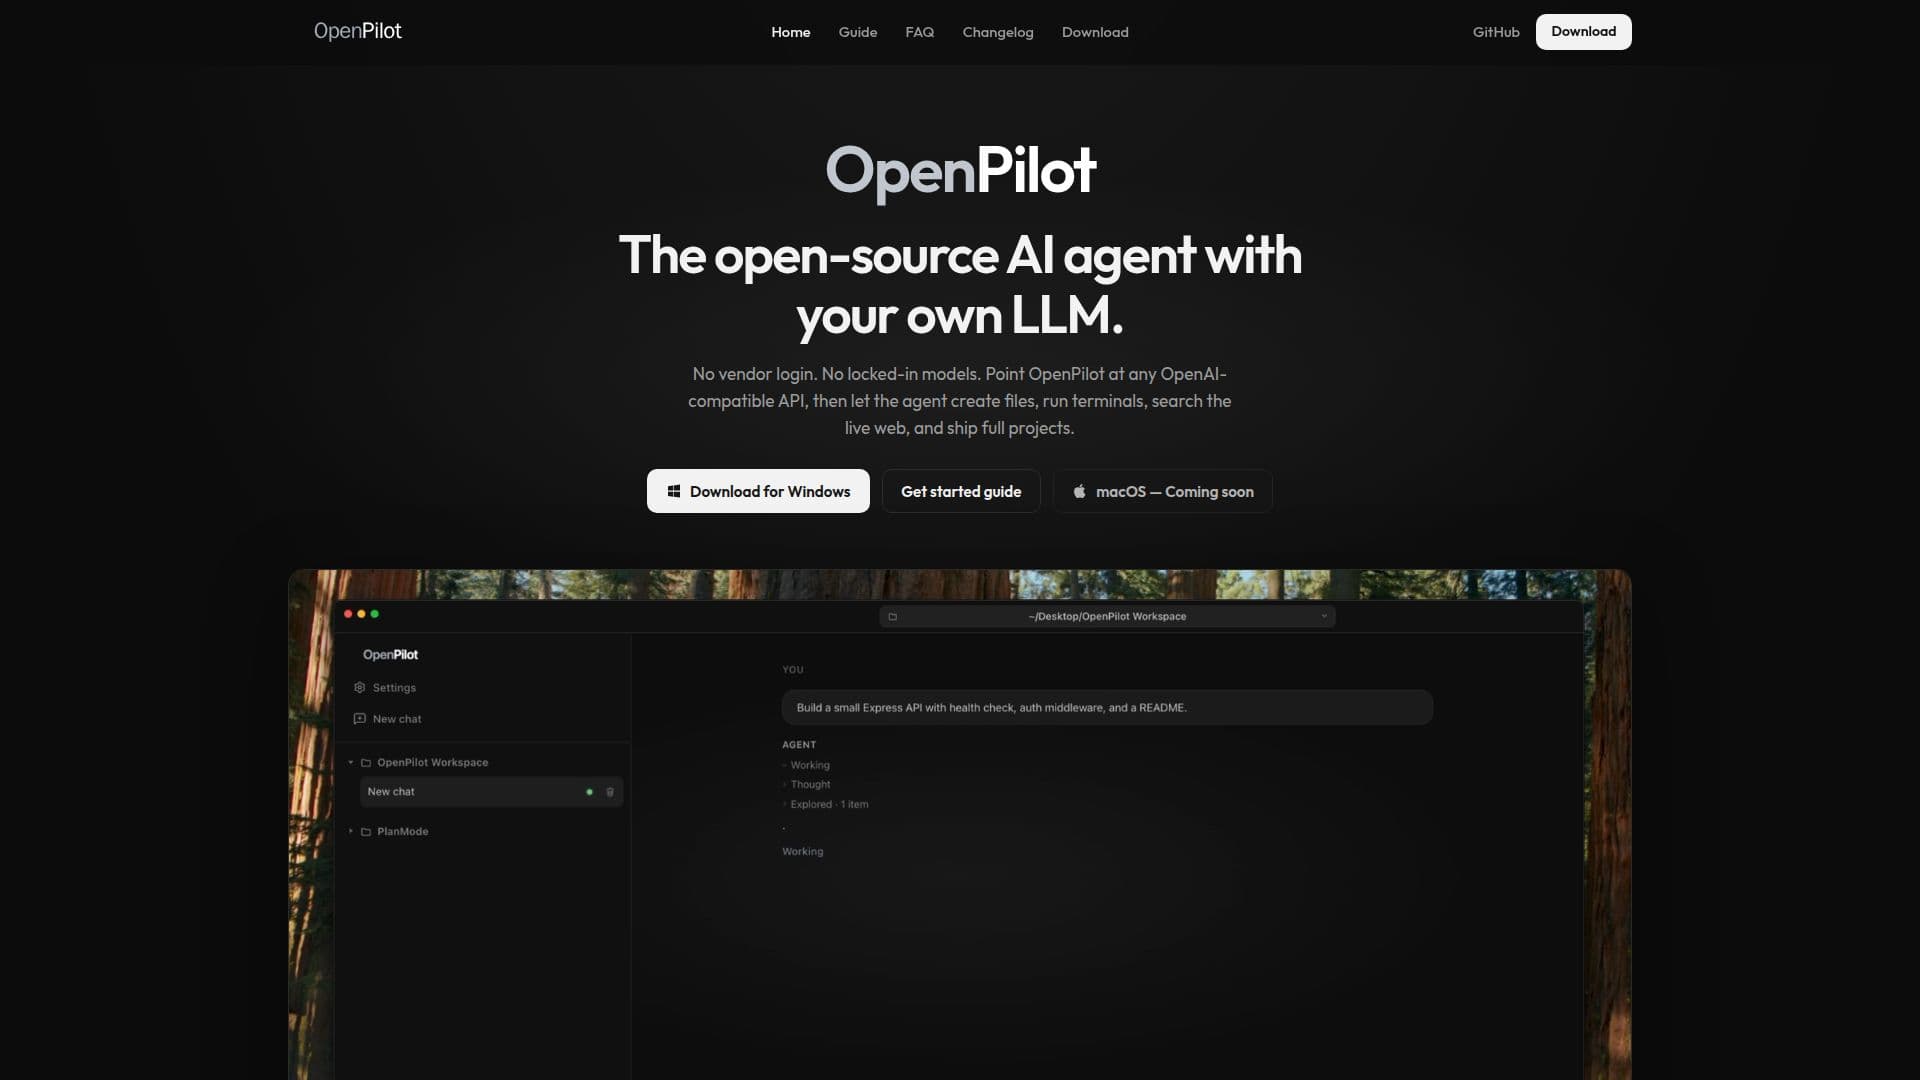The width and height of the screenshot is (1920, 1080).
Task: Click the New chat bubble icon
Action: pos(359,718)
